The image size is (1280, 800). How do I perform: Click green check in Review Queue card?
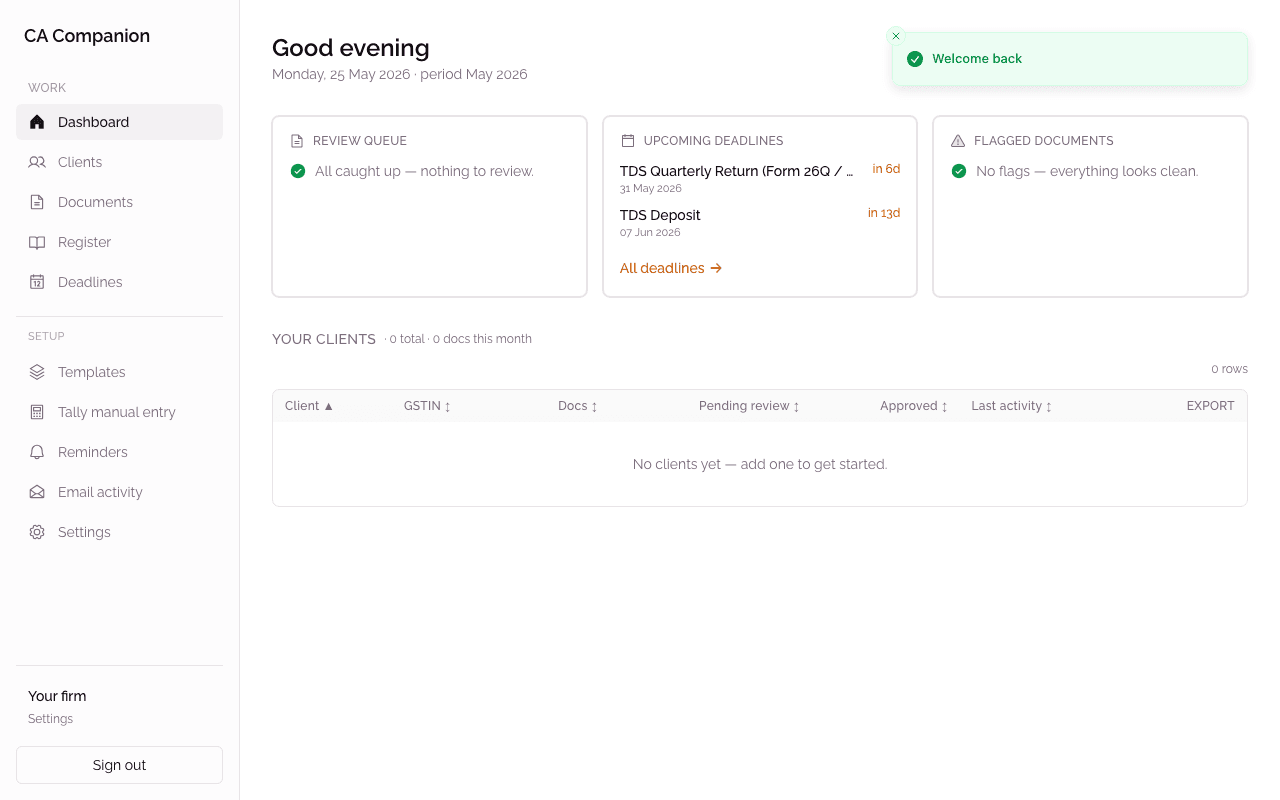(298, 171)
